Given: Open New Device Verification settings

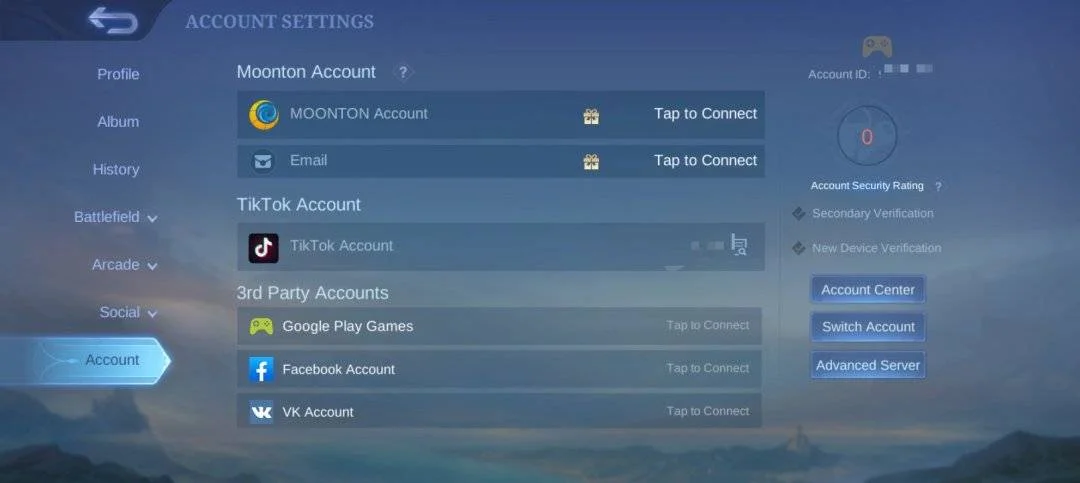Looking at the screenshot, I should (877, 248).
